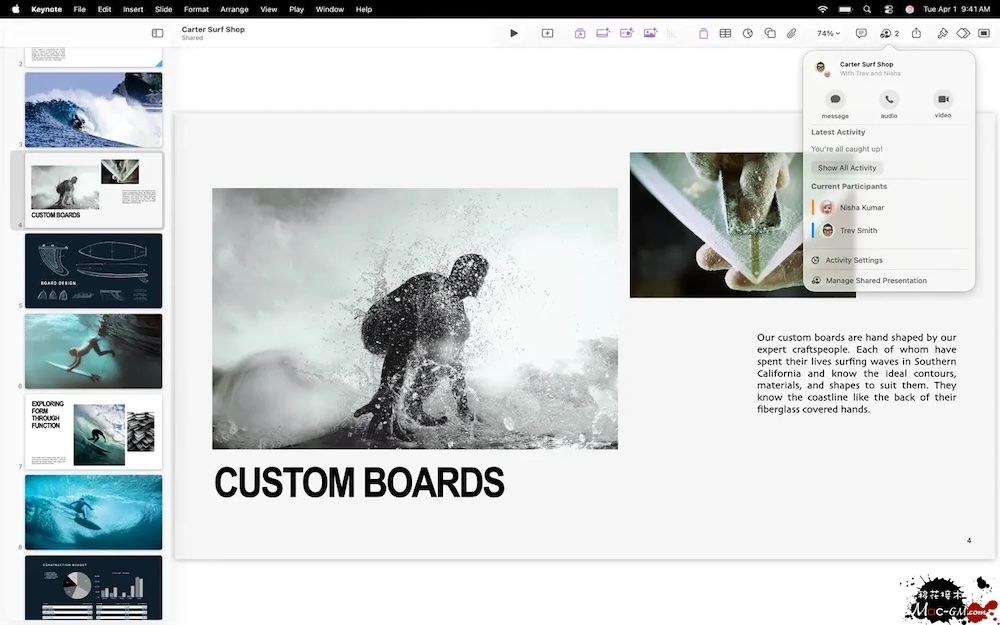Open the Comment toolbar icon
1000x625 pixels.
tap(861, 33)
